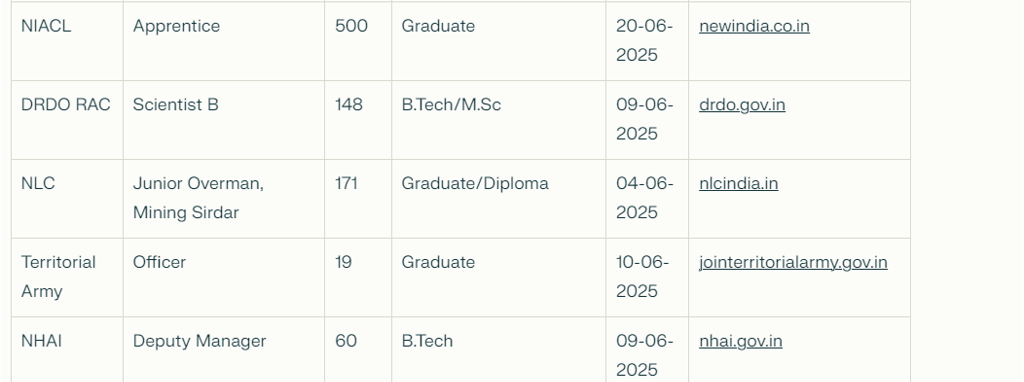Click the NHAI organization cell
1024x382 pixels.
pos(67,350)
